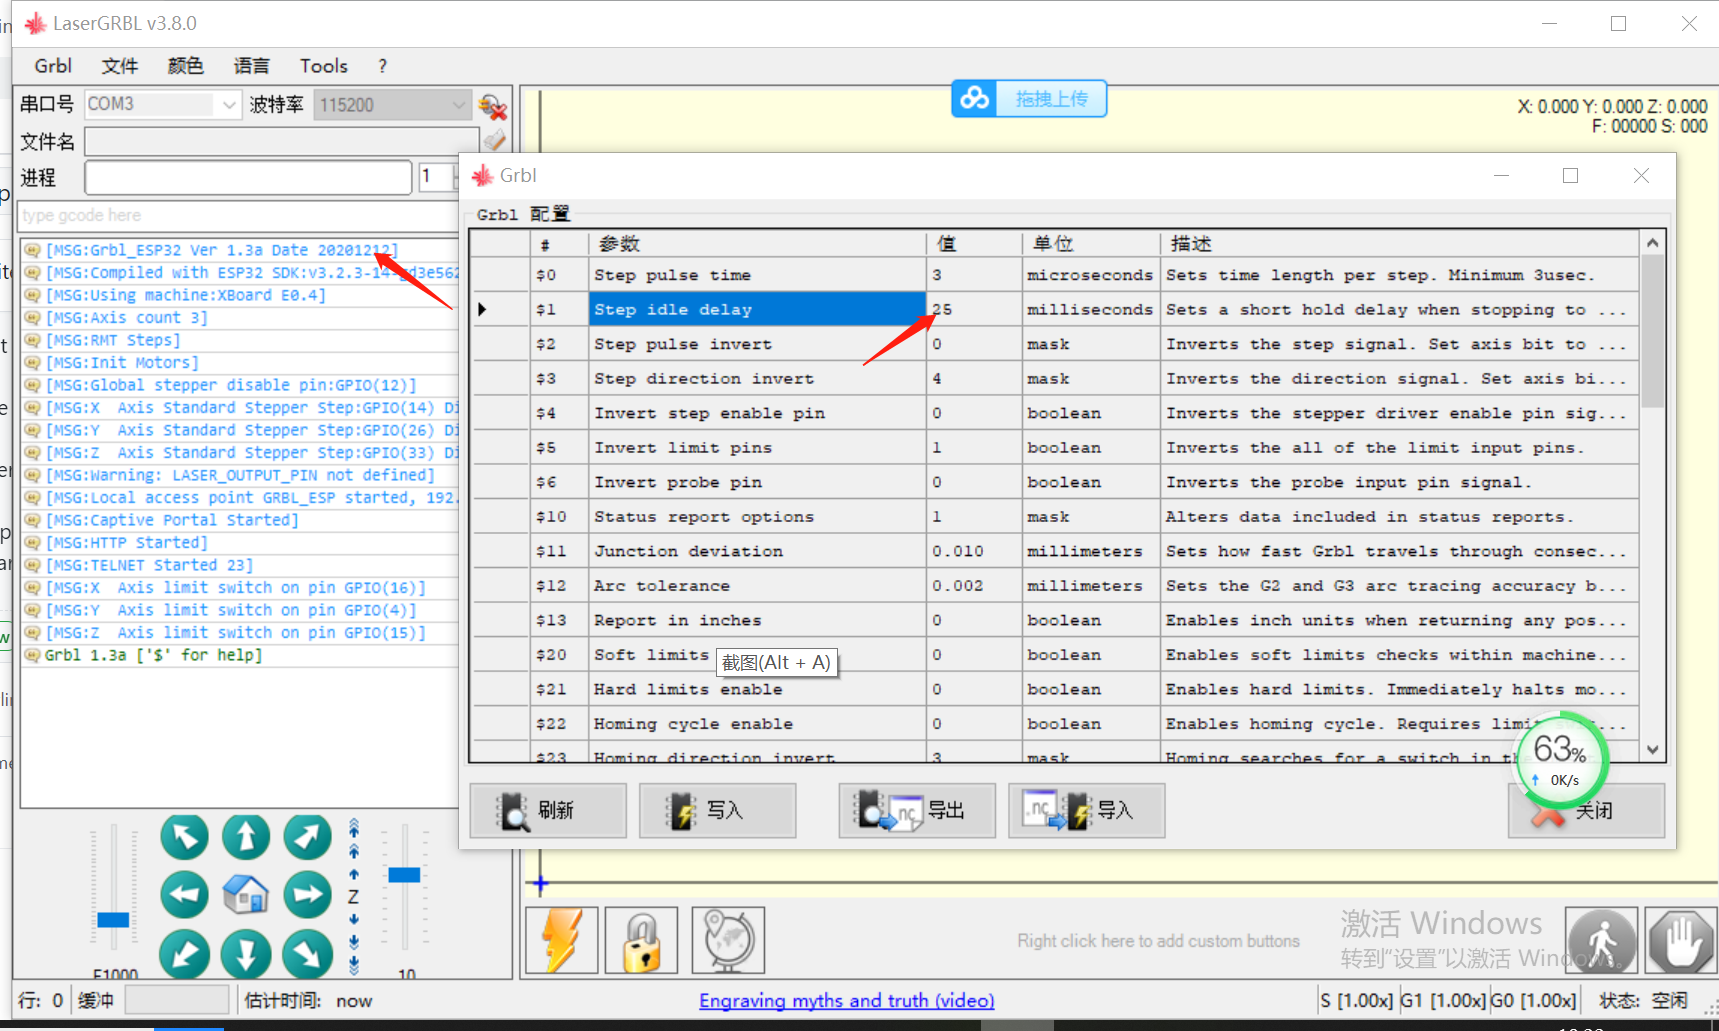Open the Grbl menu

(x=53, y=66)
